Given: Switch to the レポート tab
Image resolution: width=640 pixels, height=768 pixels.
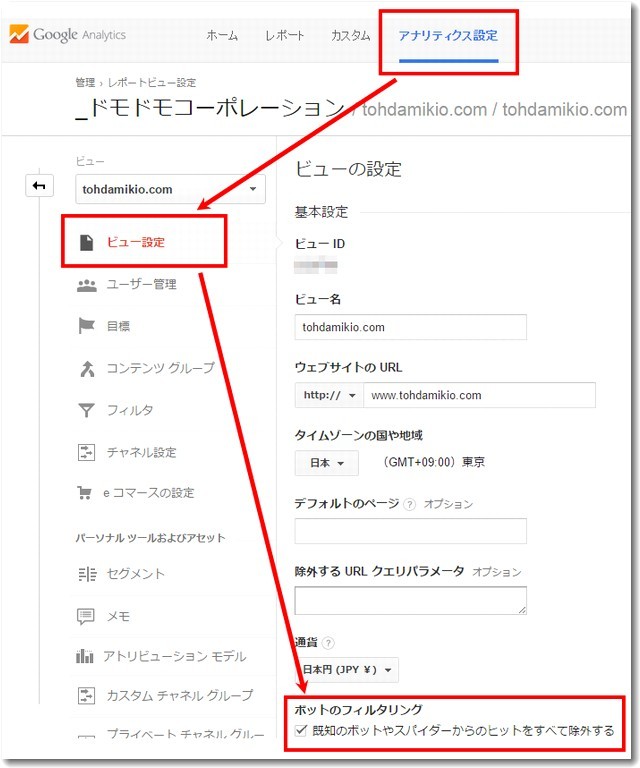Looking at the screenshot, I should tap(284, 35).
